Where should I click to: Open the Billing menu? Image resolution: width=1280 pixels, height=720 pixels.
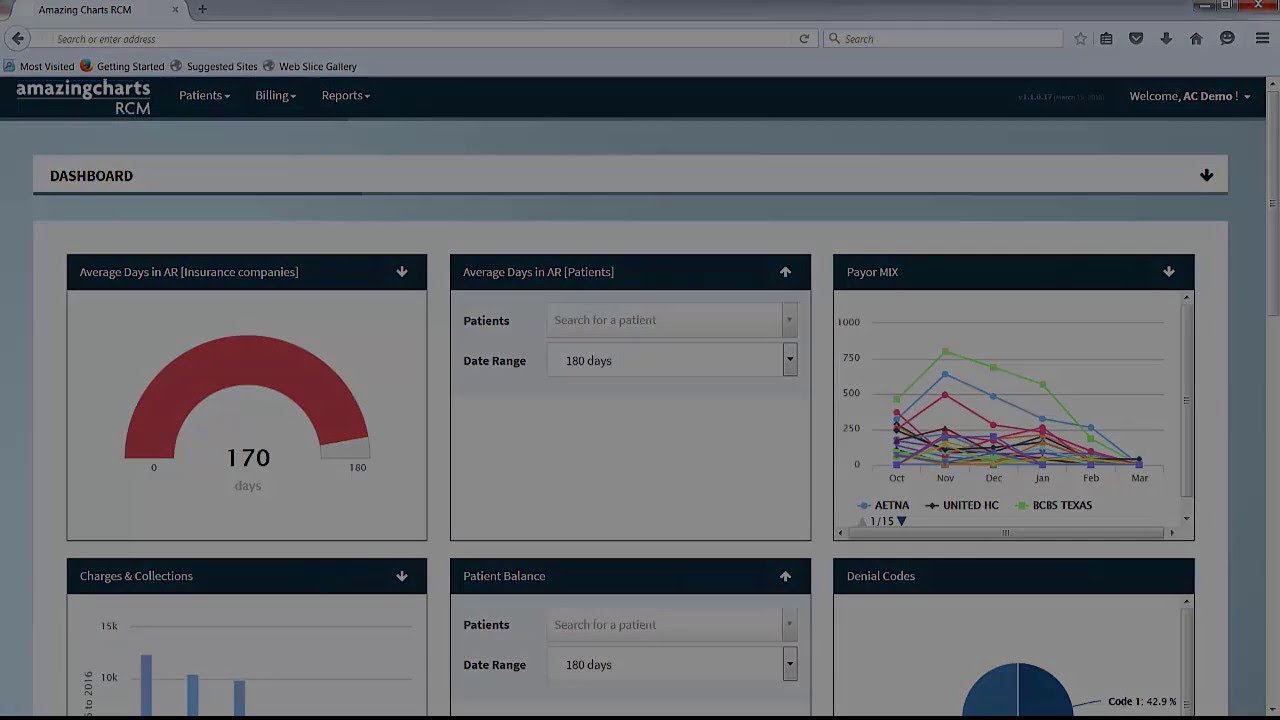pos(275,96)
